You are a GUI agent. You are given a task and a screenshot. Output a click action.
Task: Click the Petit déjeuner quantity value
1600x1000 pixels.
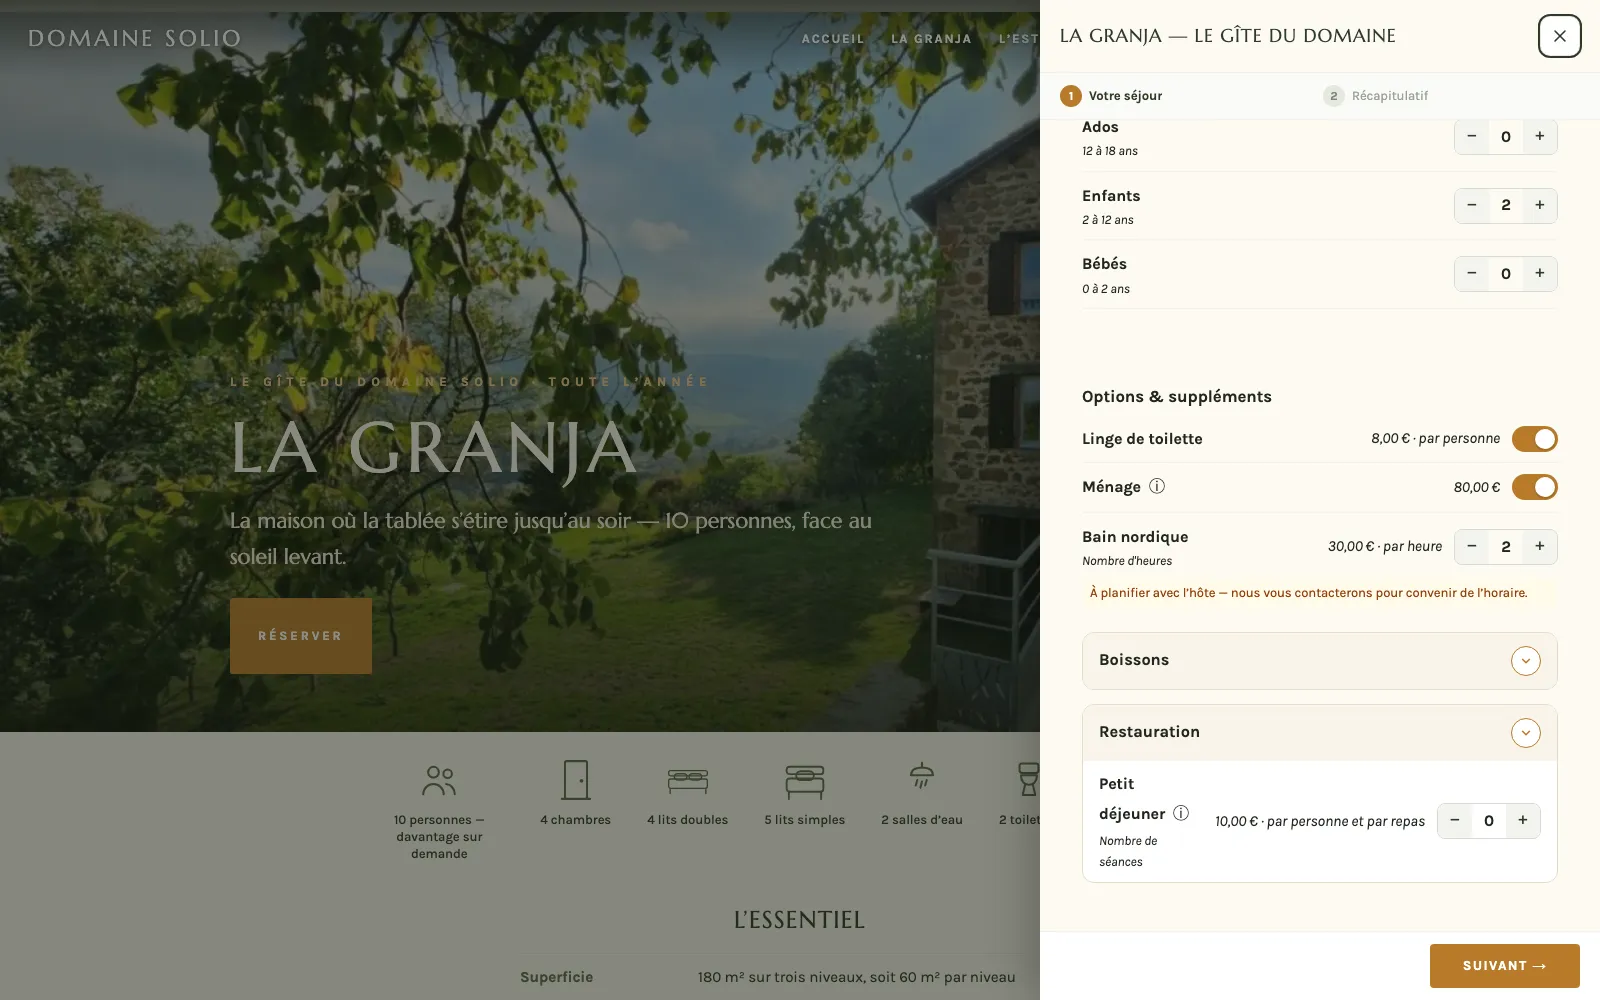(x=1489, y=821)
